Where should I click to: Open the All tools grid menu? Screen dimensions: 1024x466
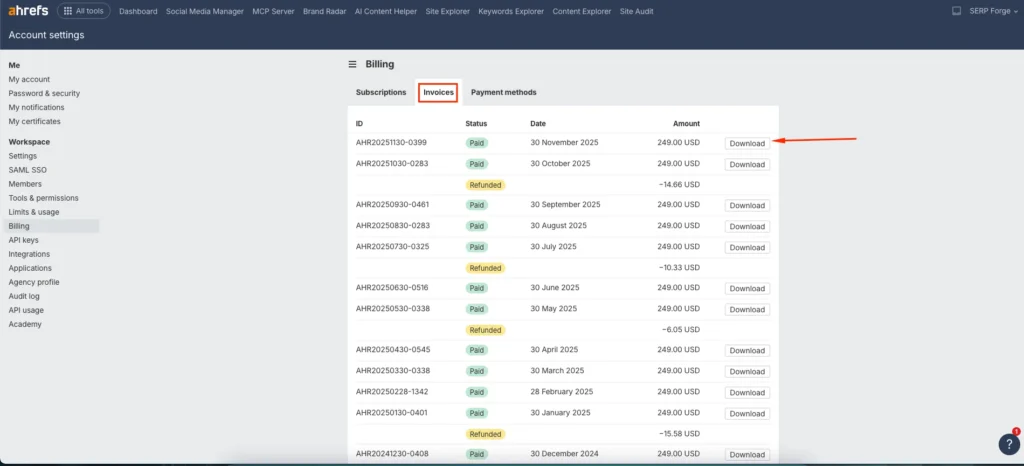point(84,11)
